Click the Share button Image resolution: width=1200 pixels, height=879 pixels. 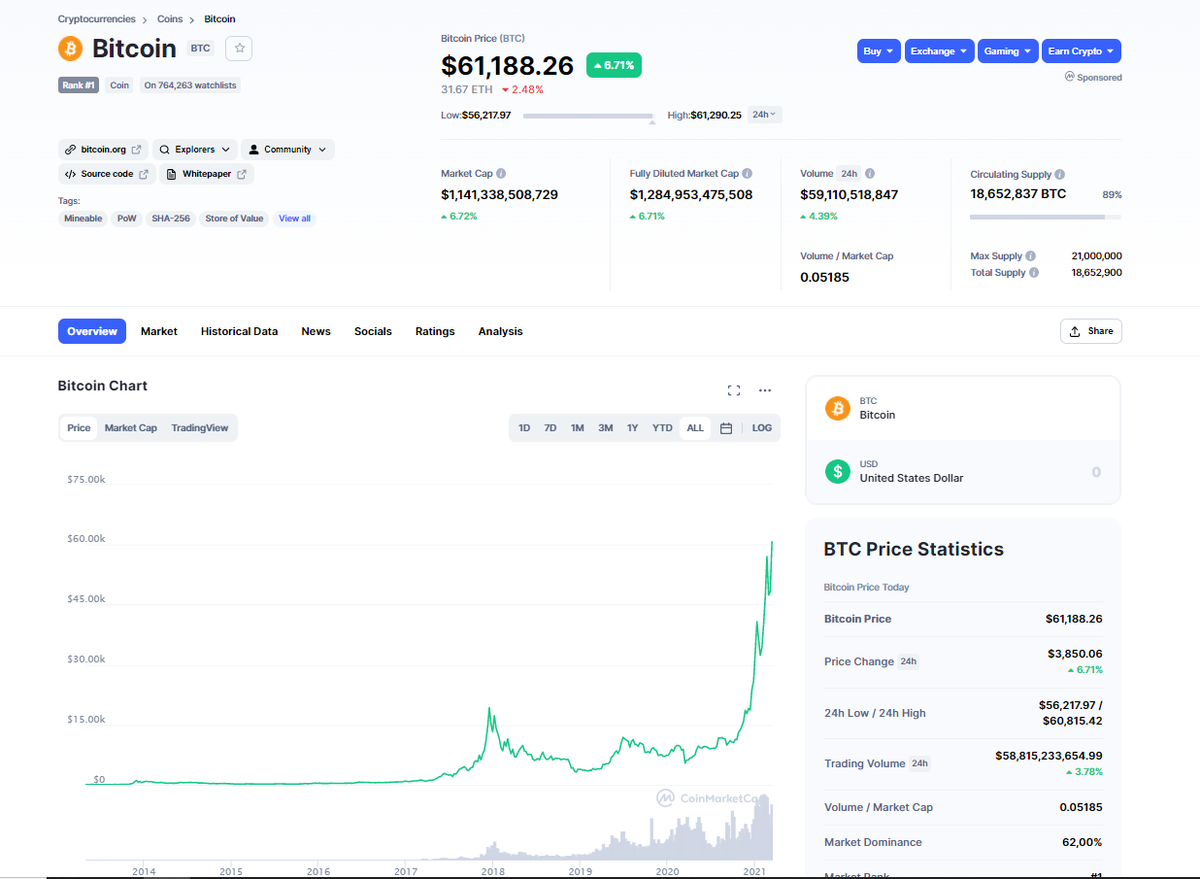tap(1091, 331)
